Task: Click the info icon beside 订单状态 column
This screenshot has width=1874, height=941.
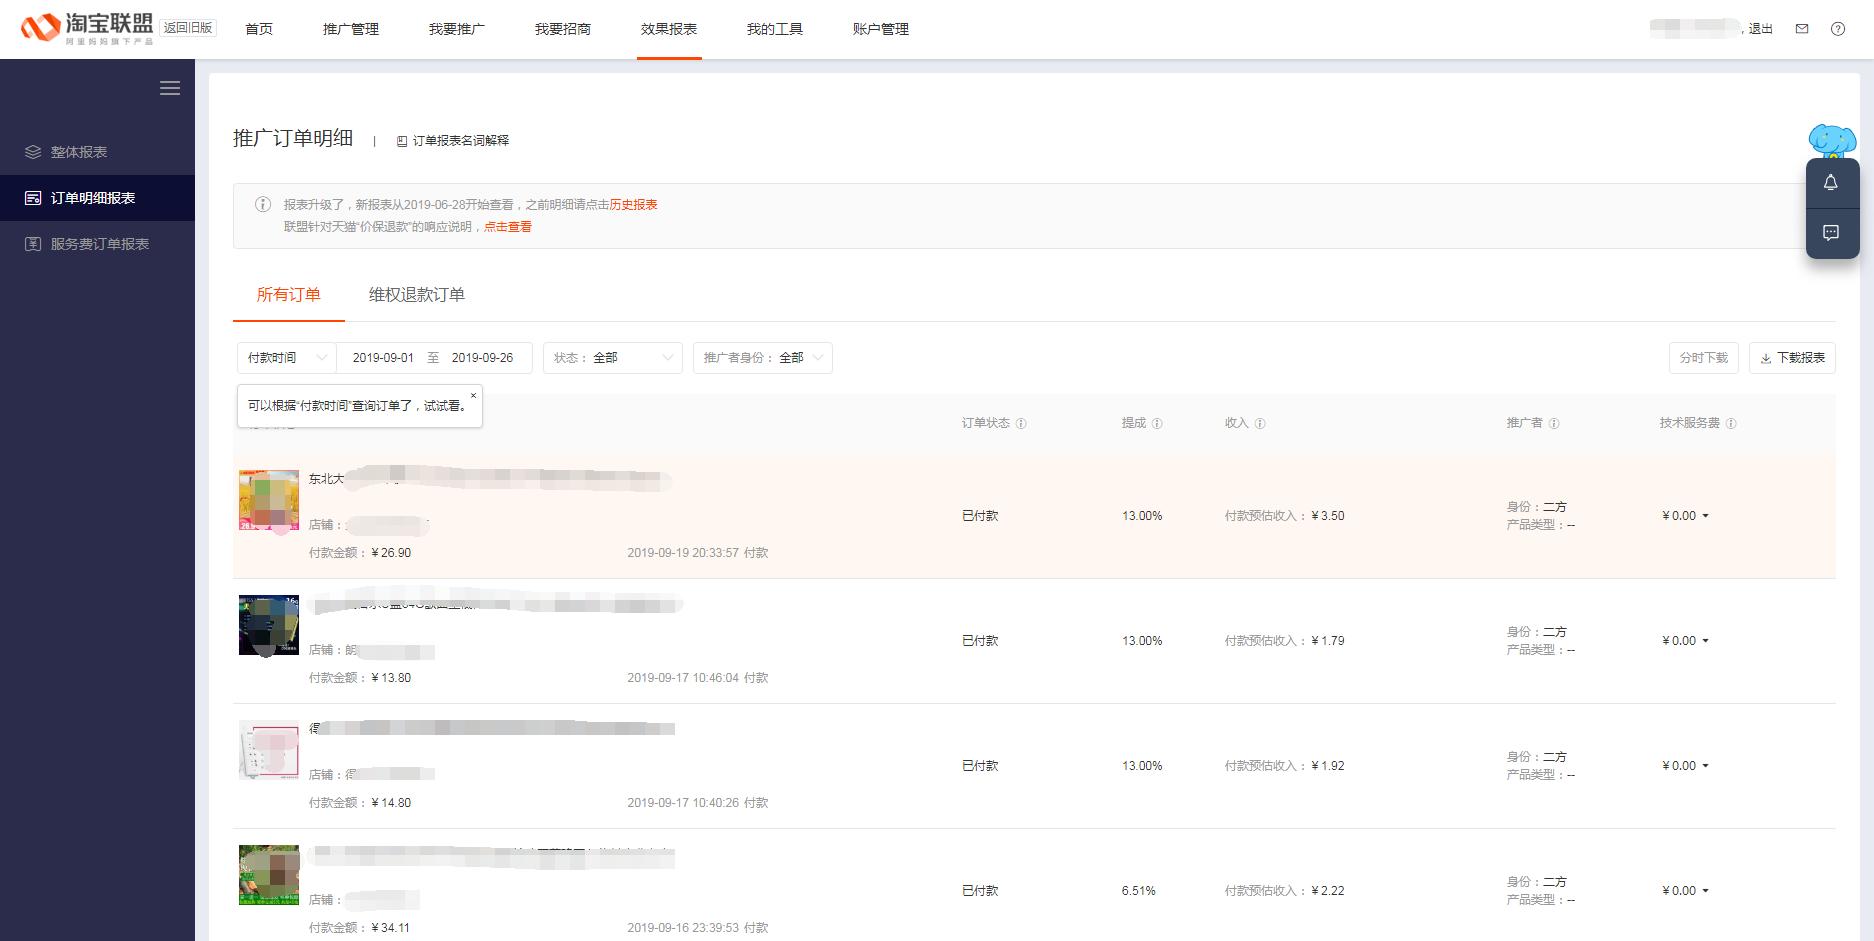Action: click(x=1022, y=423)
